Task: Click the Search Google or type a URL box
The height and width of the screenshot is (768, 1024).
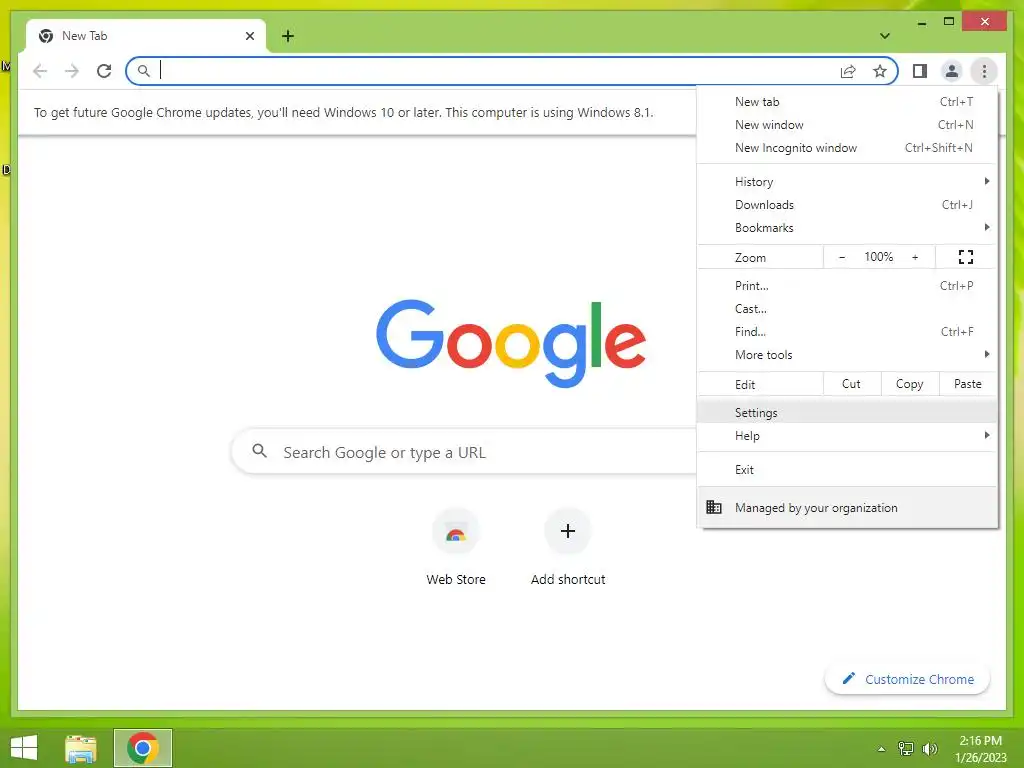Action: (x=464, y=452)
